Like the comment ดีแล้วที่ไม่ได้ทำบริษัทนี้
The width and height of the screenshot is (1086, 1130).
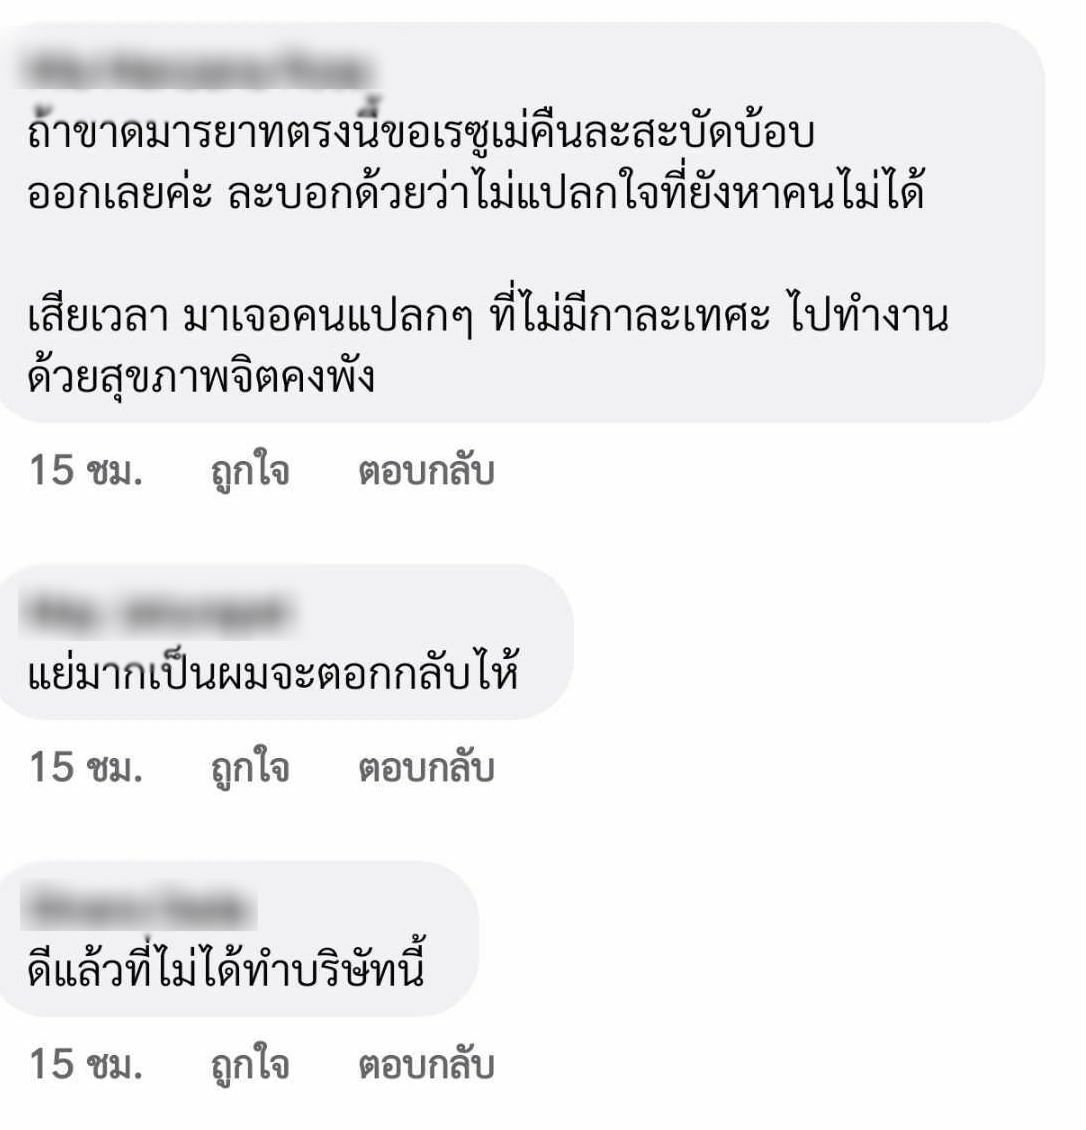click(x=250, y=1066)
